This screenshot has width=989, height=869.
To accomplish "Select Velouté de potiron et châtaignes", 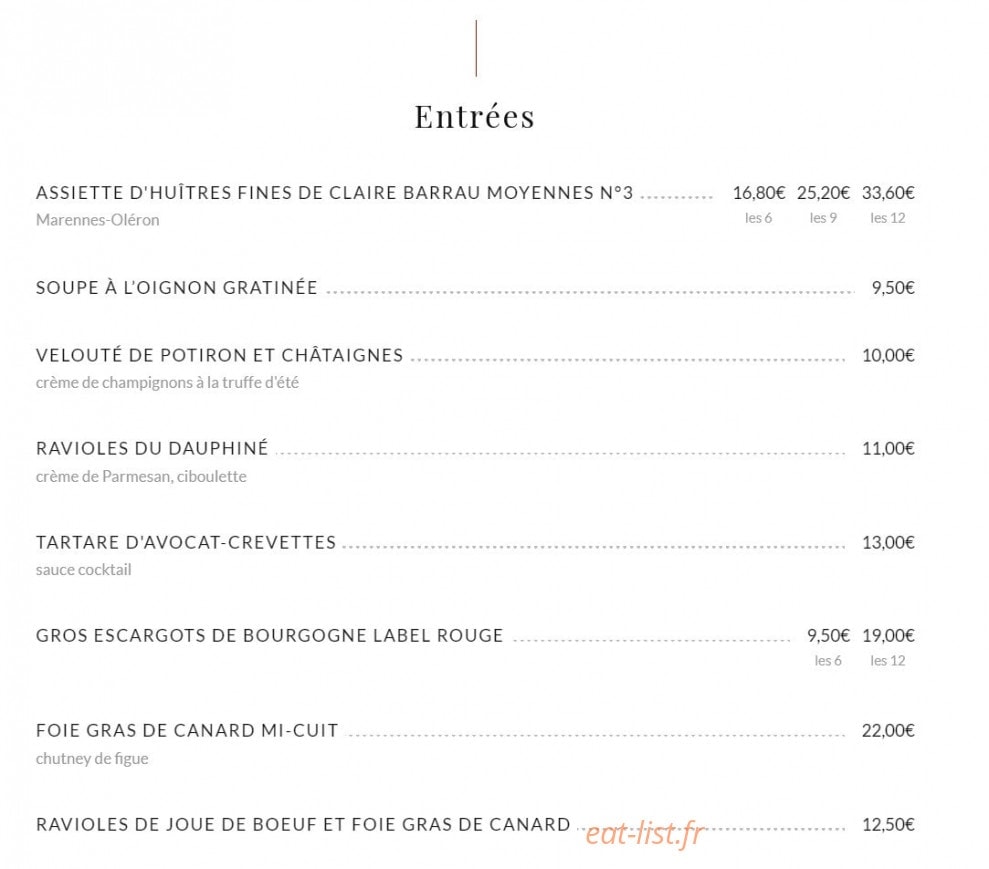I will (219, 355).
